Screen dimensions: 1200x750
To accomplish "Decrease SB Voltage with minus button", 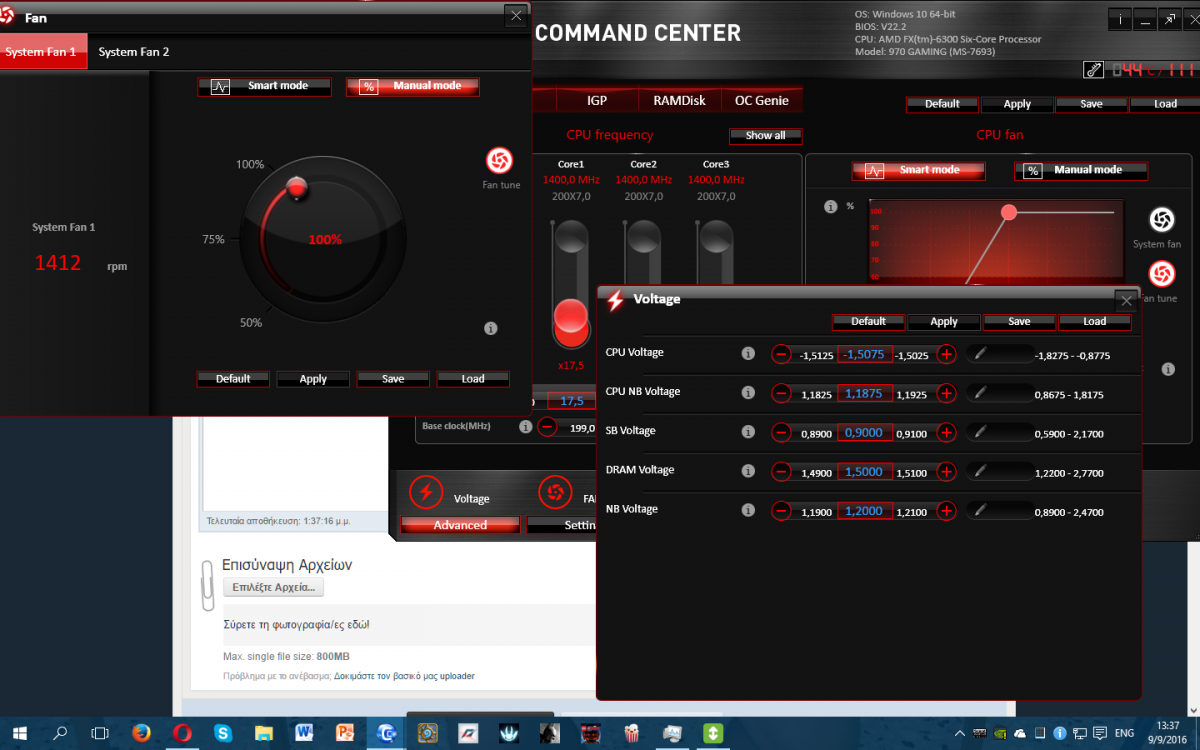I will 781,432.
